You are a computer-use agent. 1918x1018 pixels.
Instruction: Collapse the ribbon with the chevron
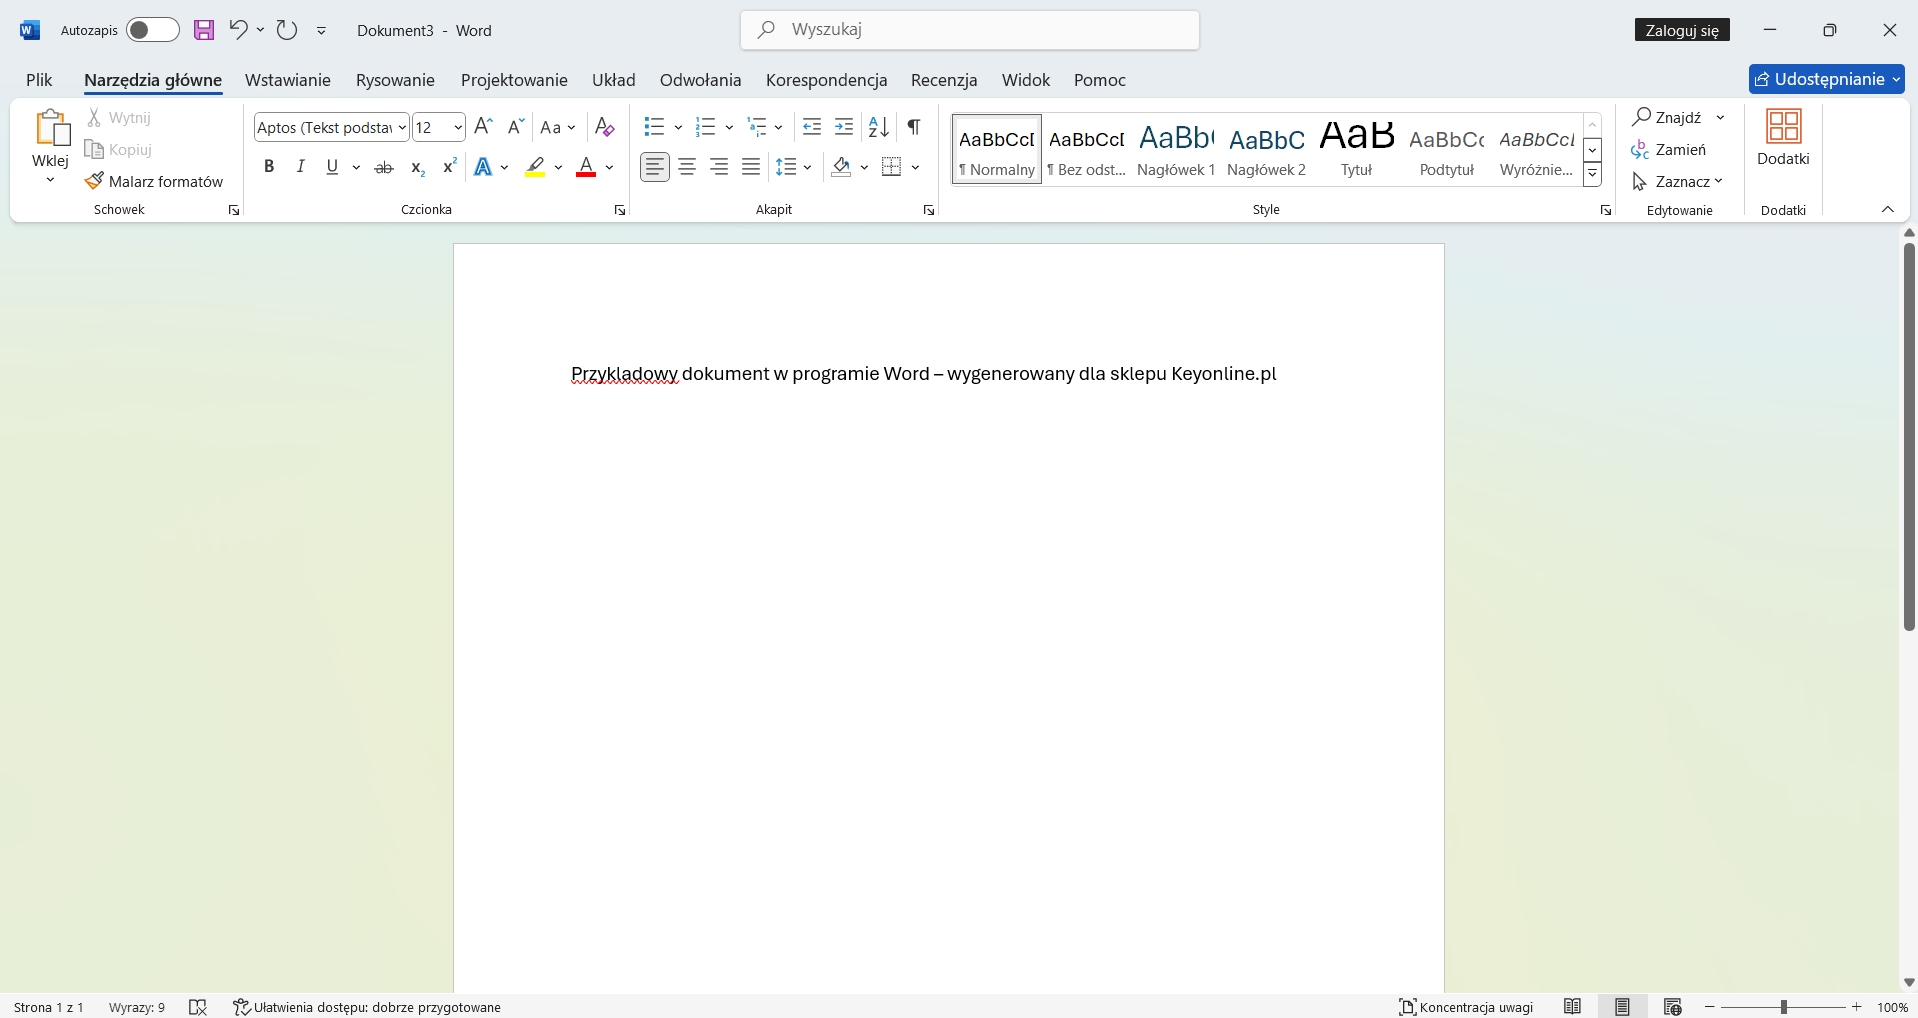point(1888,209)
